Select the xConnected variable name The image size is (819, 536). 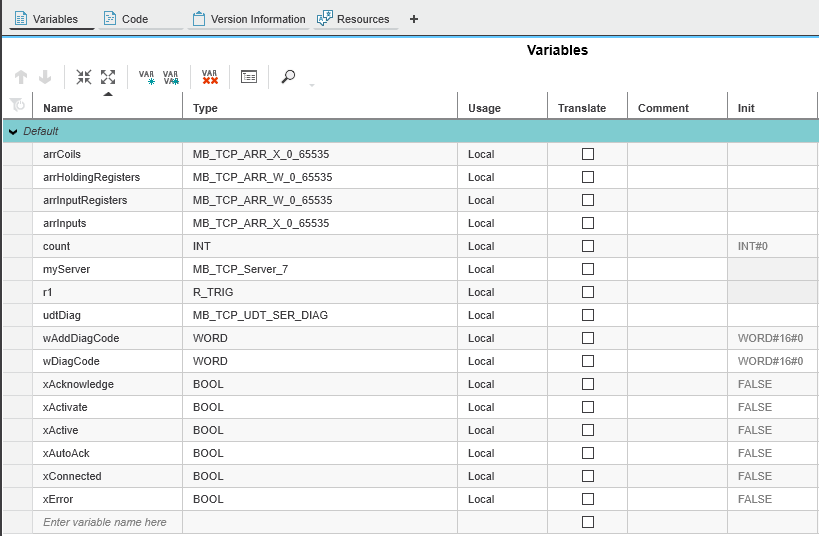click(x=72, y=476)
